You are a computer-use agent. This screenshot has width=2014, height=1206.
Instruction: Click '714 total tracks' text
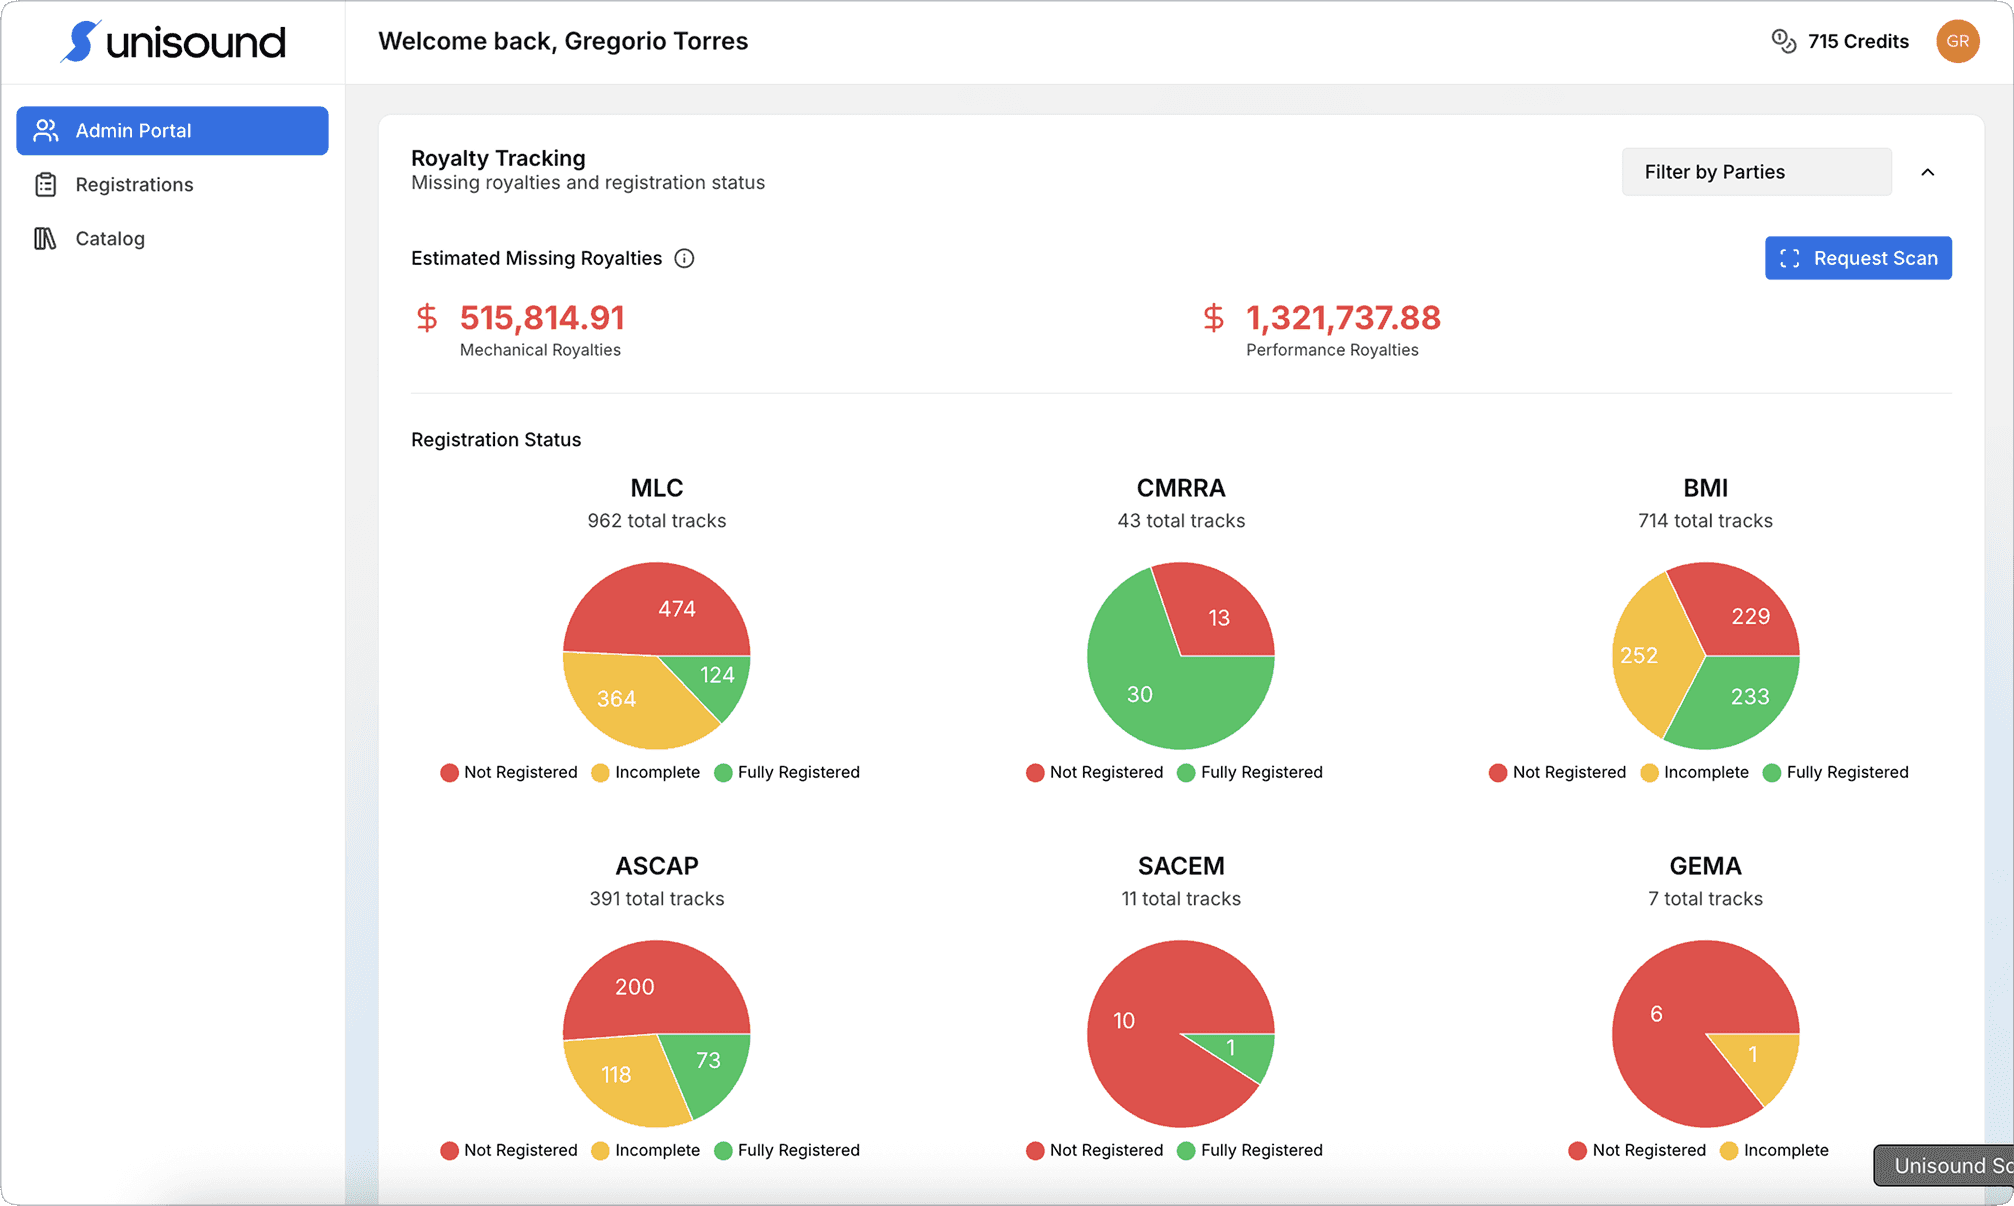[x=1705, y=521]
